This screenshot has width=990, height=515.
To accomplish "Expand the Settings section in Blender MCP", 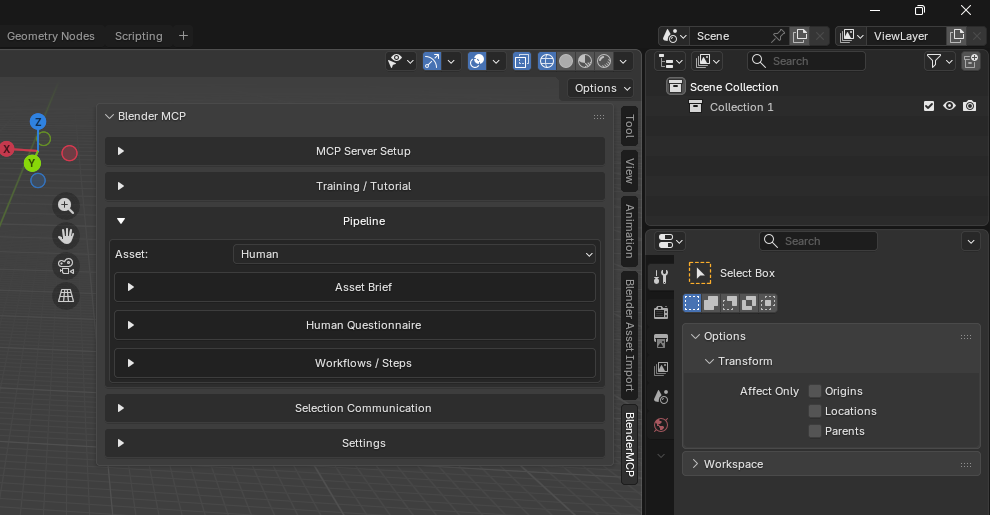I will pyautogui.click(x=355, y=443).
